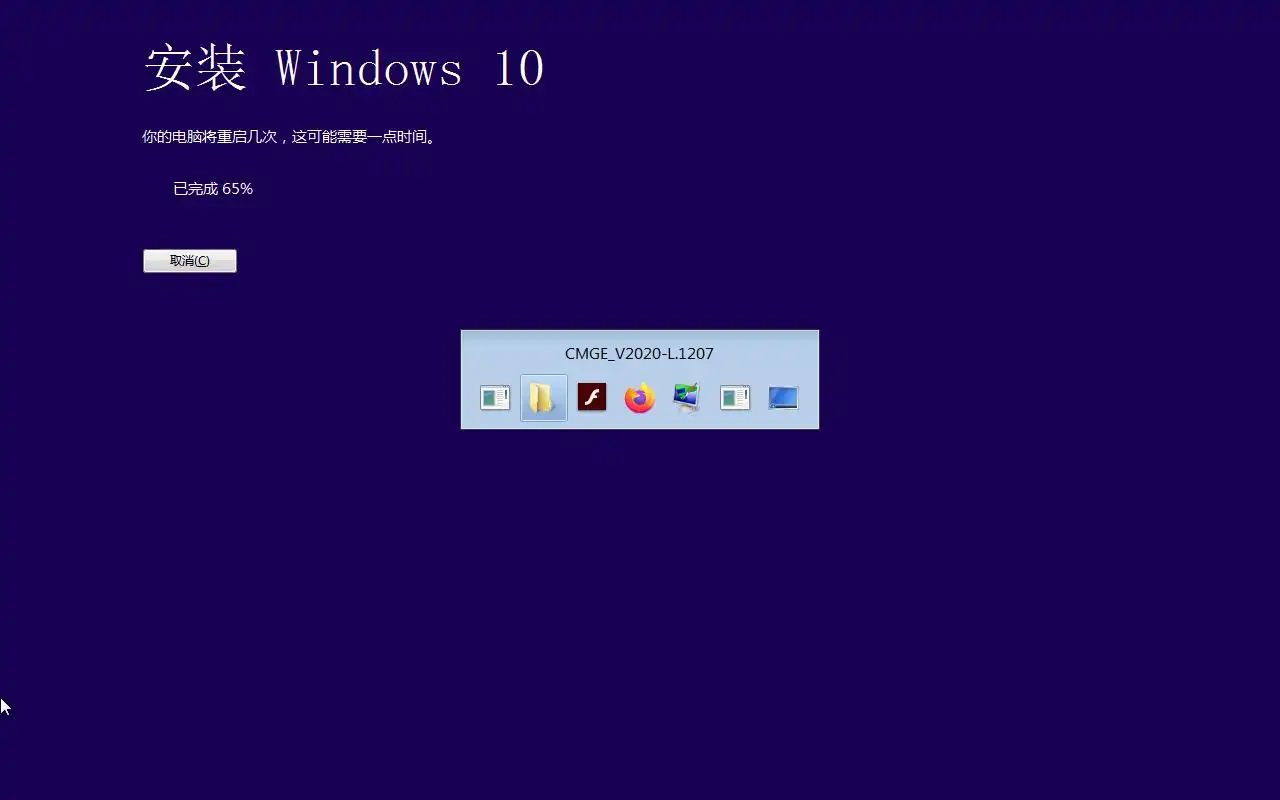Click the 取消(C) cancel button

click(x=190, y=261)
